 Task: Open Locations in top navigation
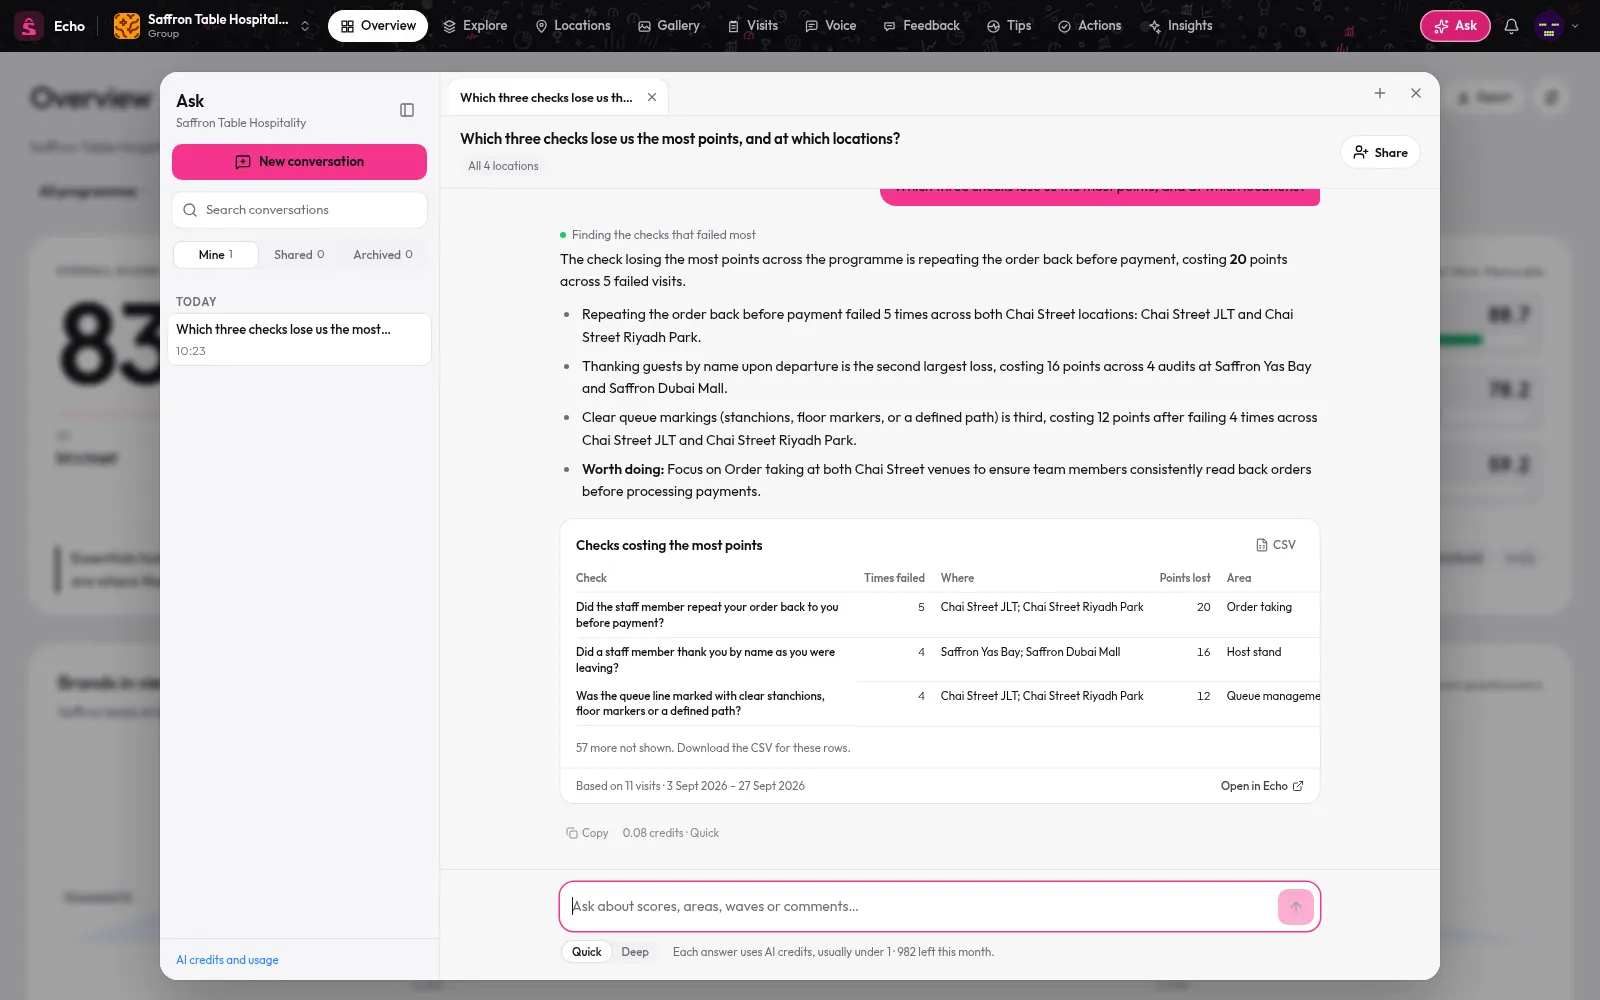(573, 26)
